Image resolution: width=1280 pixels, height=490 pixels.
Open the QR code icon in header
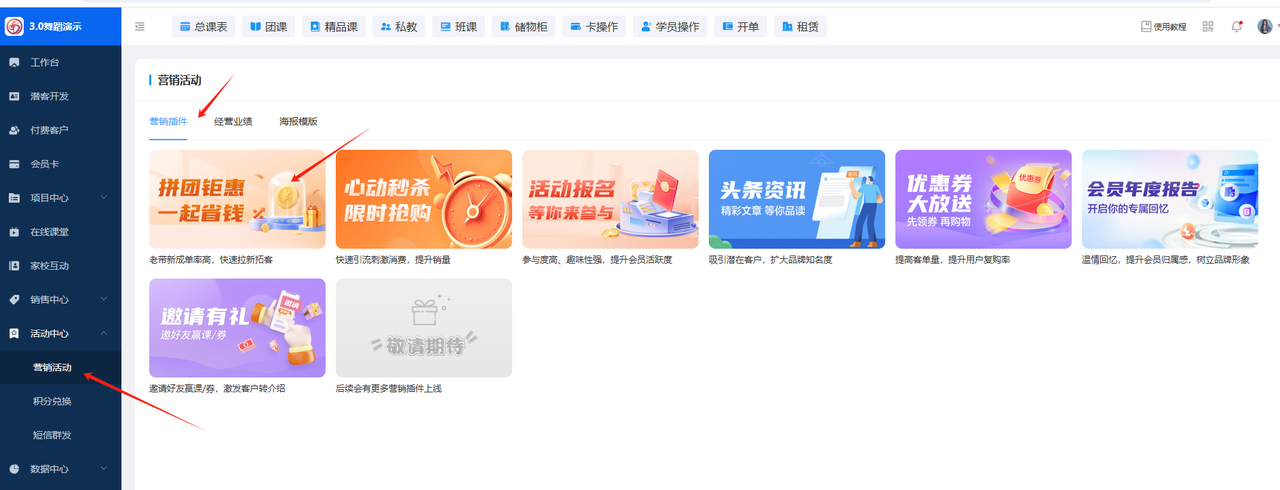click(x=1208, y=27)
